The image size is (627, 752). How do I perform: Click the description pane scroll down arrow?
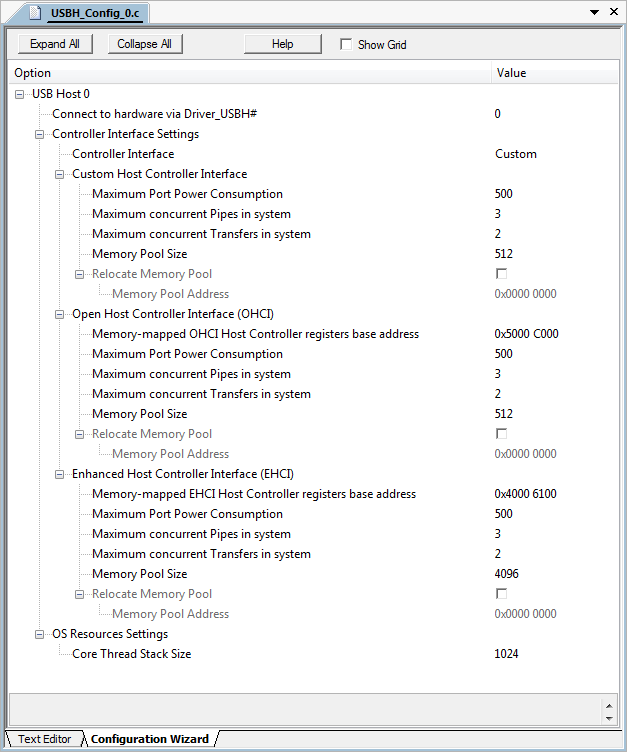click(610, 716)
